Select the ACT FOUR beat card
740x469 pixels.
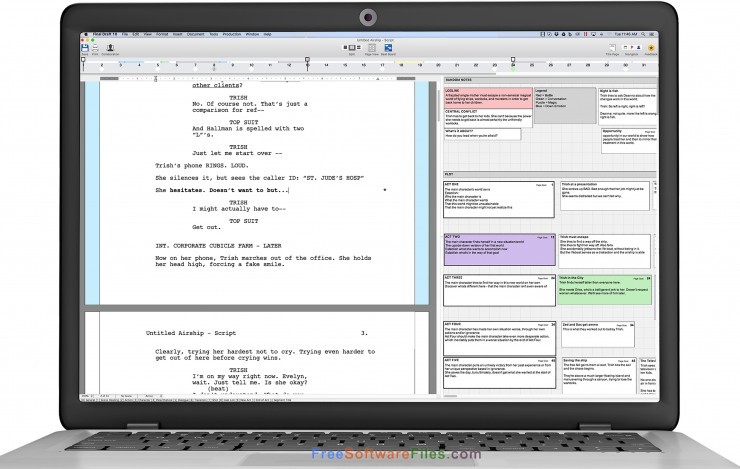pos(499,339)
